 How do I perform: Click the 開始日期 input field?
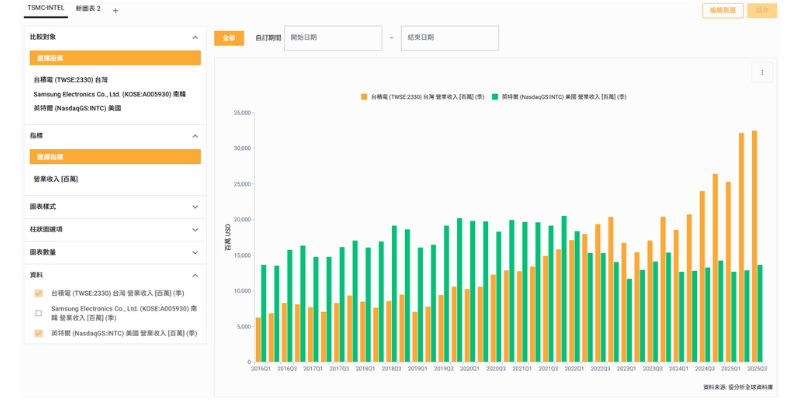click(x=334, y=38)
